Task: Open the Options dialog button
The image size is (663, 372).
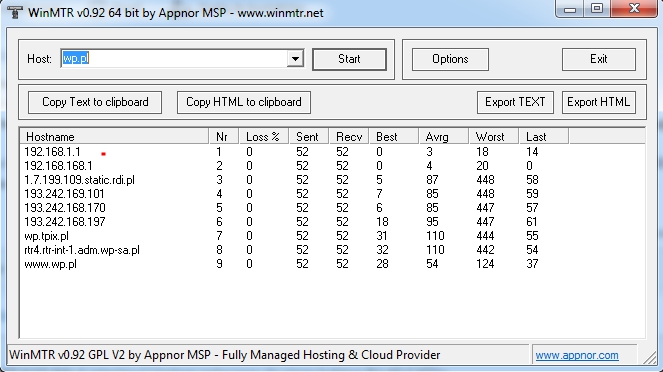Action: [x=450, y=59]
